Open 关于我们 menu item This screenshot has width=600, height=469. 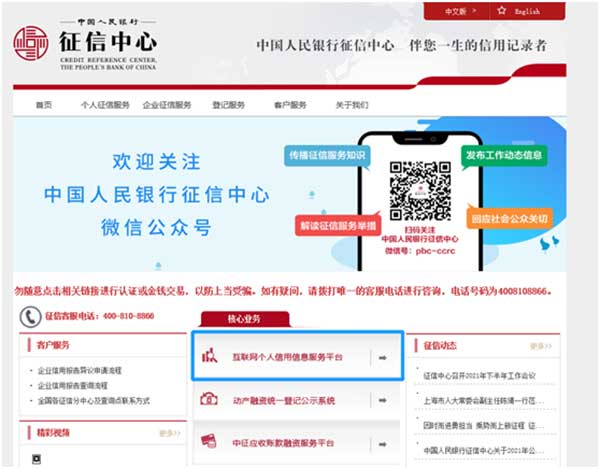coord(352,105)
